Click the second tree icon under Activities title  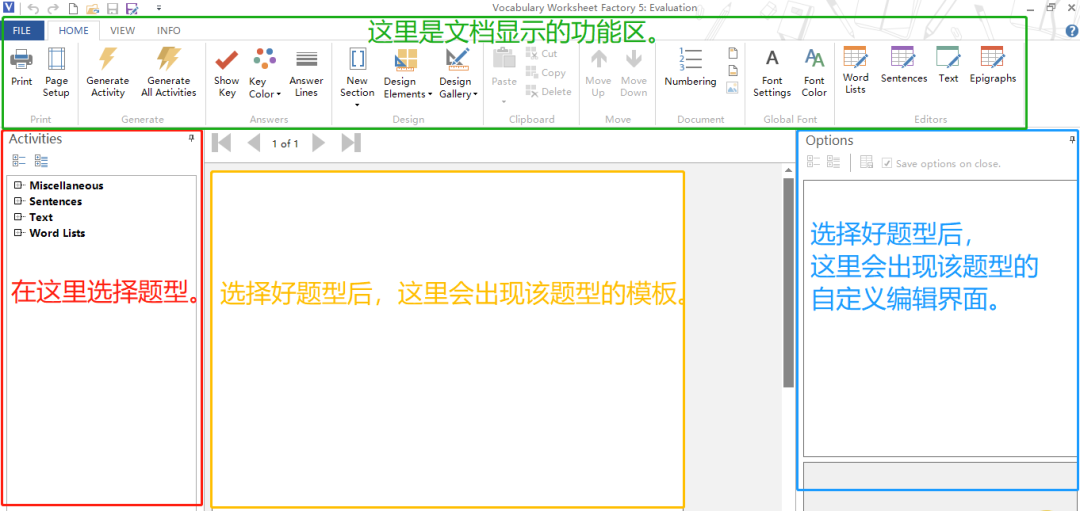pyautogui.click(x=41, y=161)
